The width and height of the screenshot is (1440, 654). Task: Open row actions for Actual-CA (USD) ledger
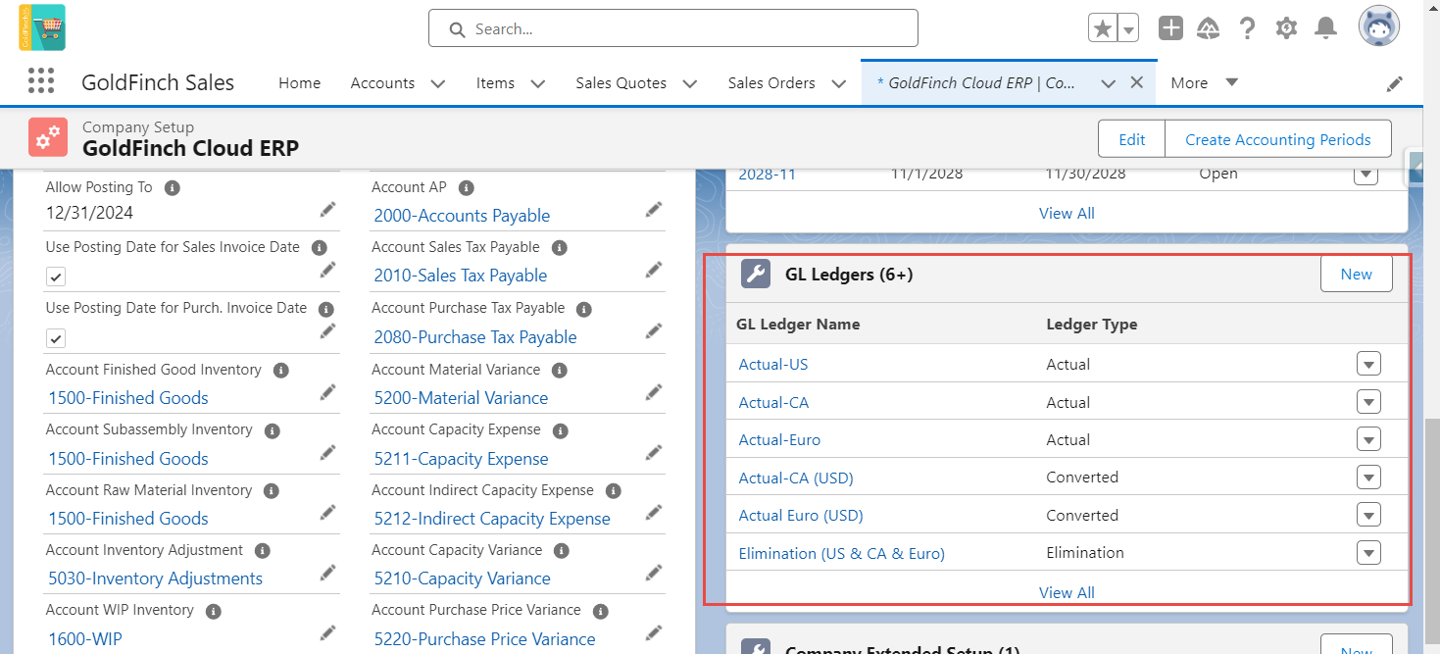(1368, 477)
